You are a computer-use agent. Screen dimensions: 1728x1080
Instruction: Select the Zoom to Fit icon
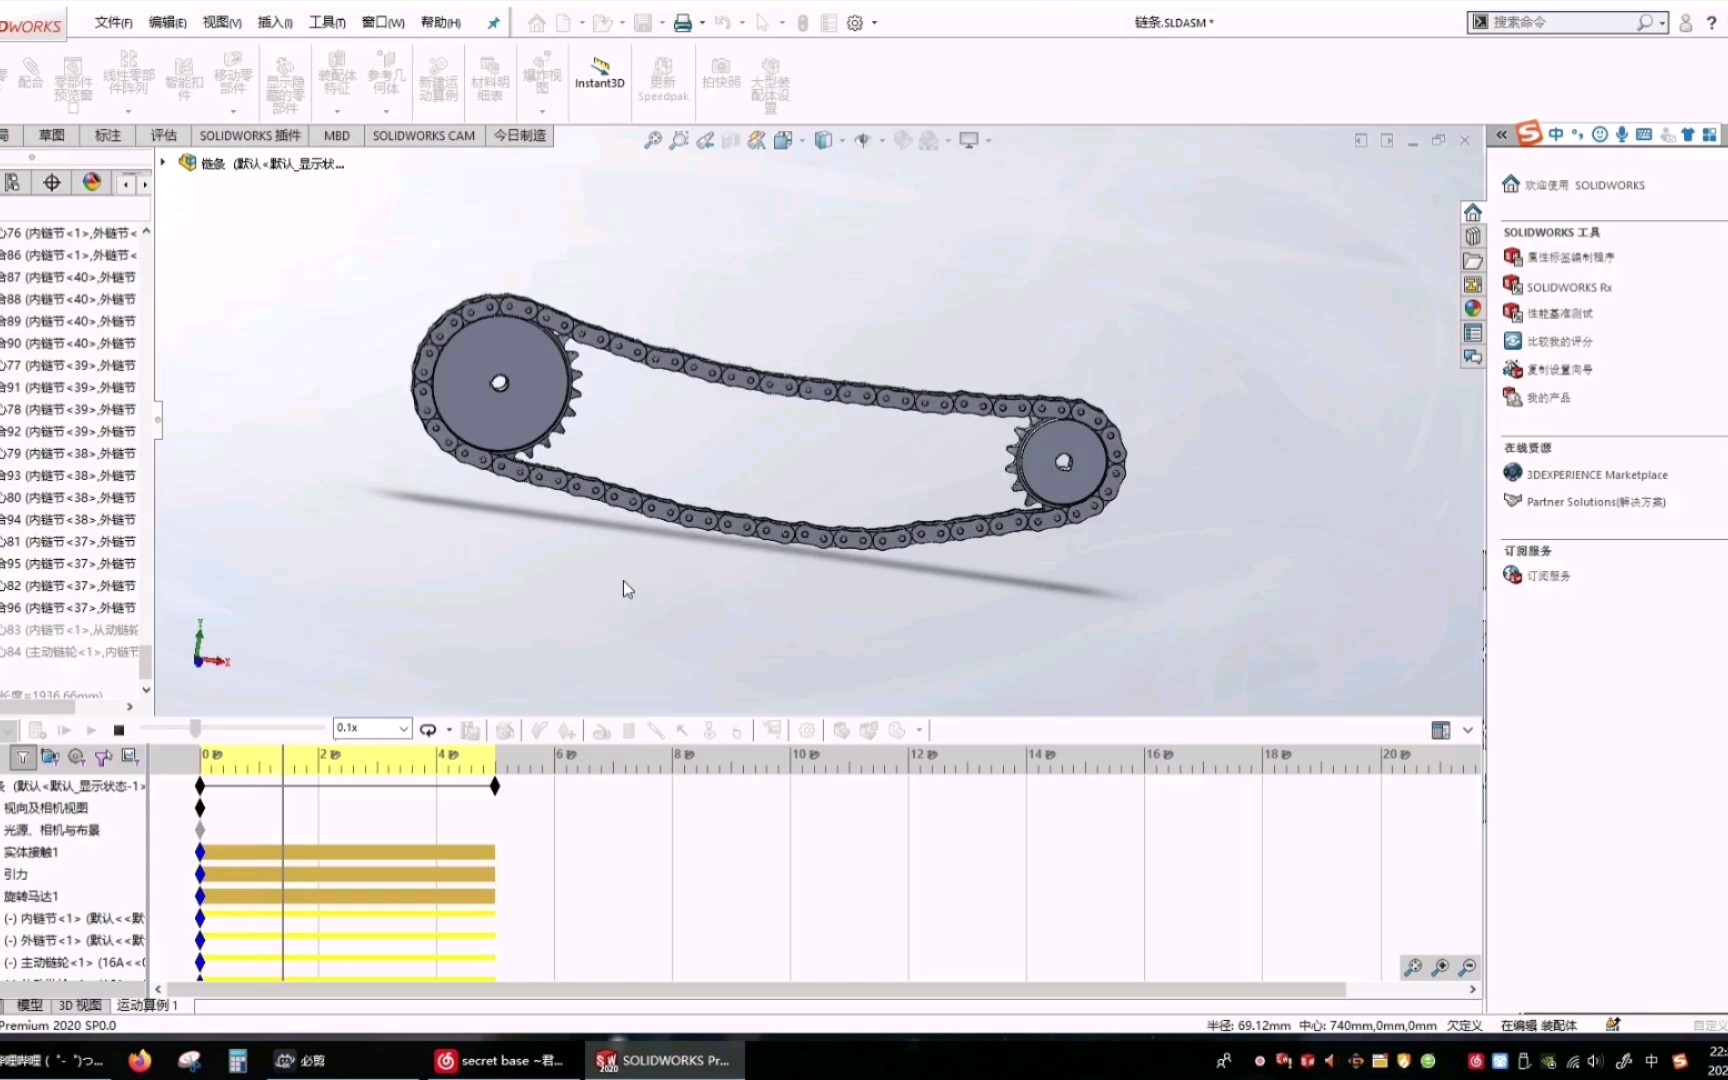[655, 140]
